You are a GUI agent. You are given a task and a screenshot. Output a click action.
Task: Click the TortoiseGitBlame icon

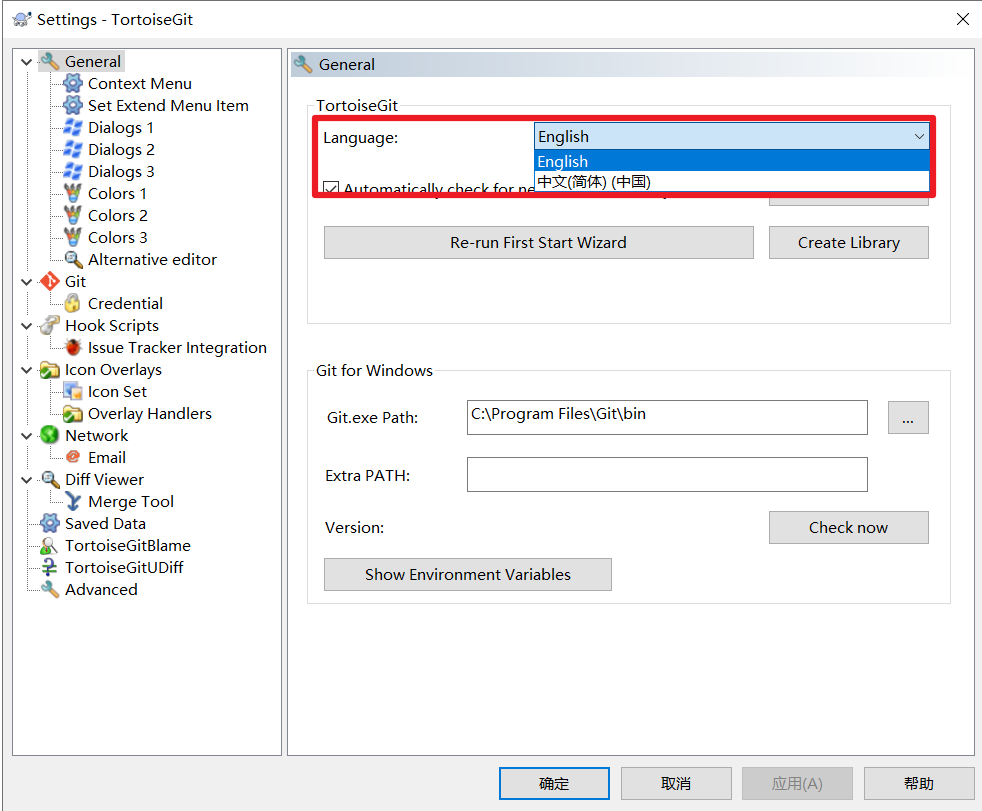pos(50,545)
